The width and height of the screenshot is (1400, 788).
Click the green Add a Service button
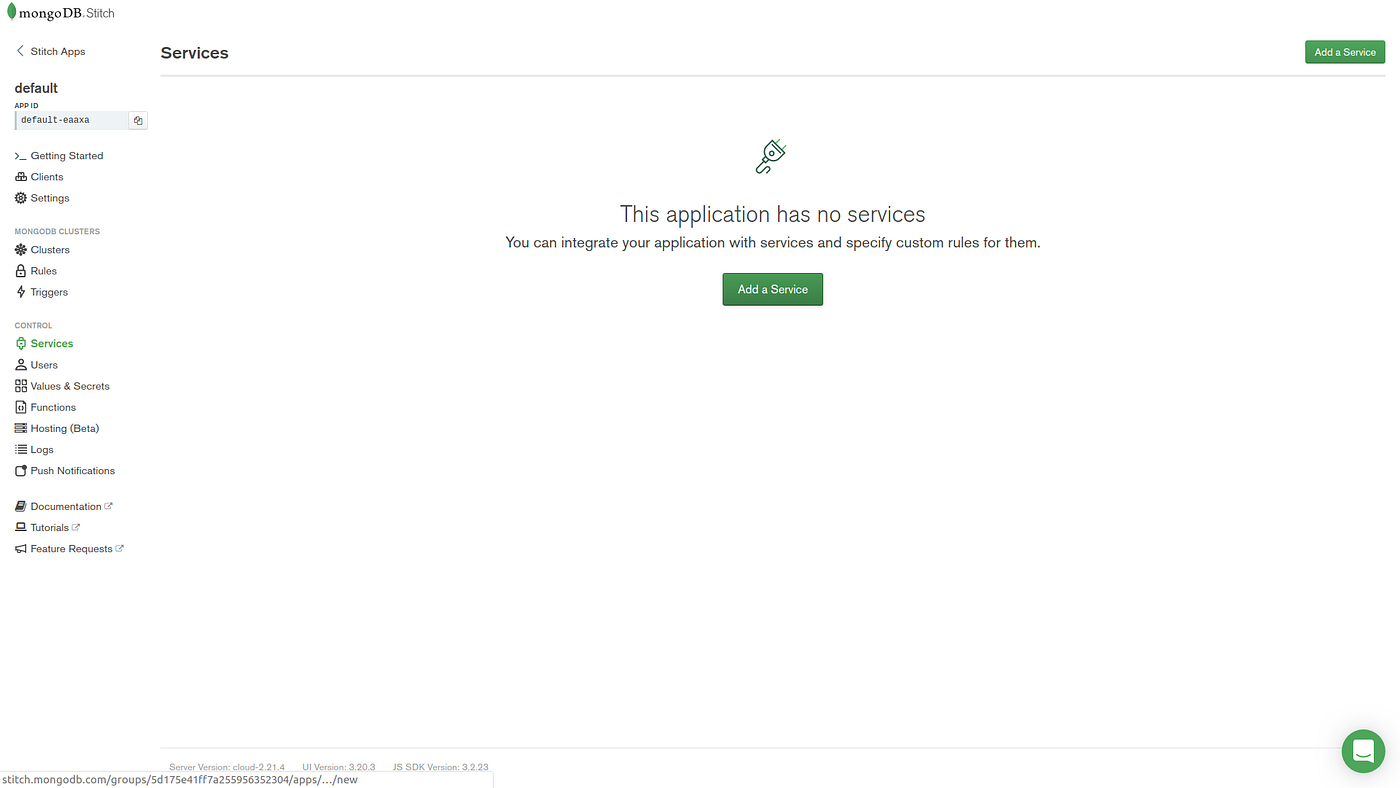pos(772,289)
